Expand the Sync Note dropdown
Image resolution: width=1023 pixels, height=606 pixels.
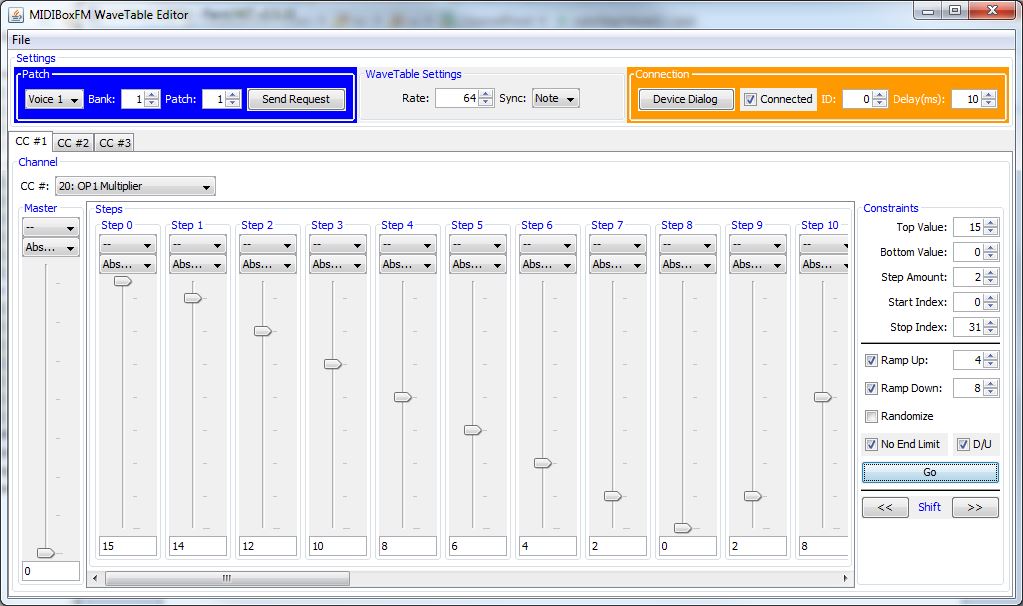coord(555,98)
